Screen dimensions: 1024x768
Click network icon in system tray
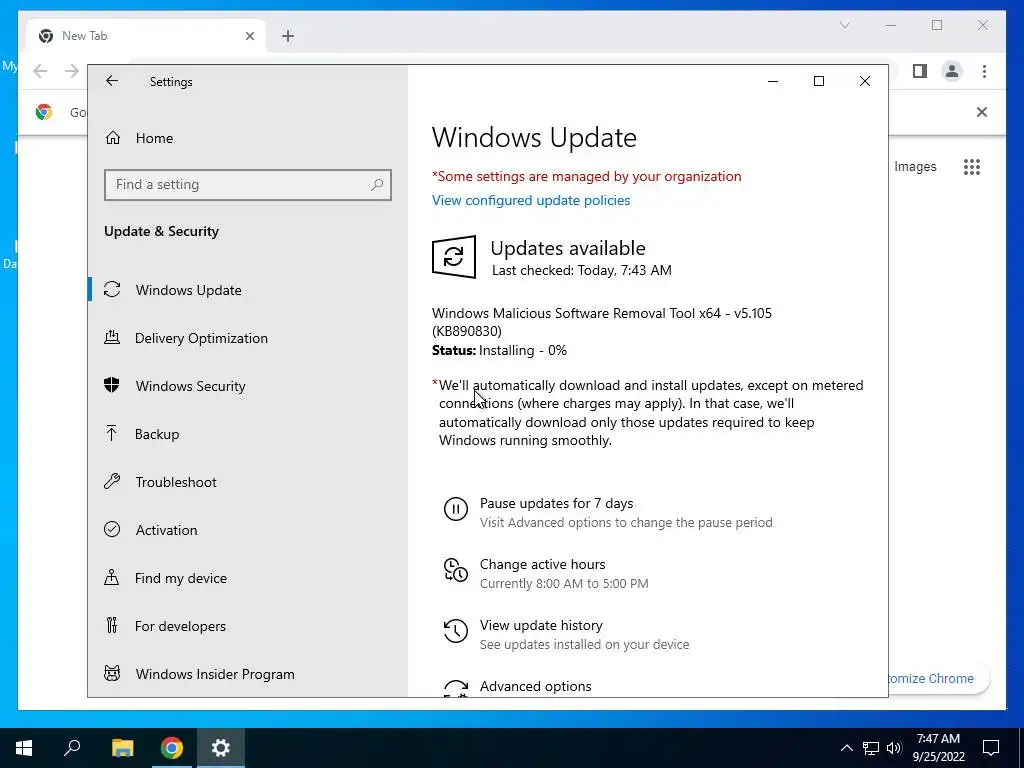tap(871, 748)
